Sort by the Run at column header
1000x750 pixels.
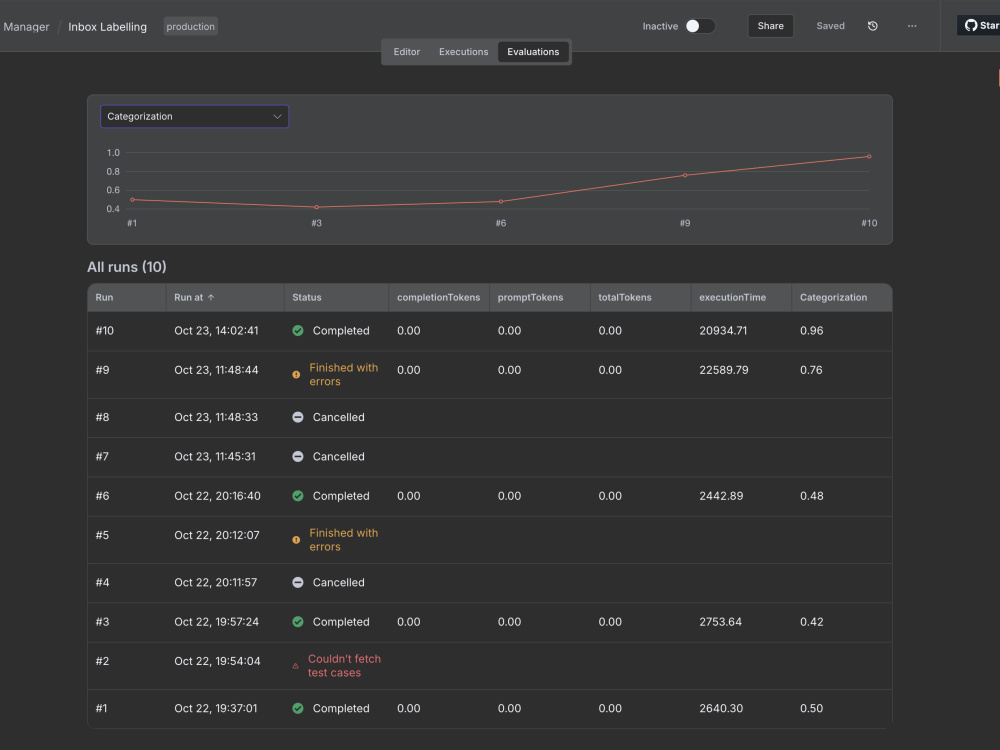[195, 298]
